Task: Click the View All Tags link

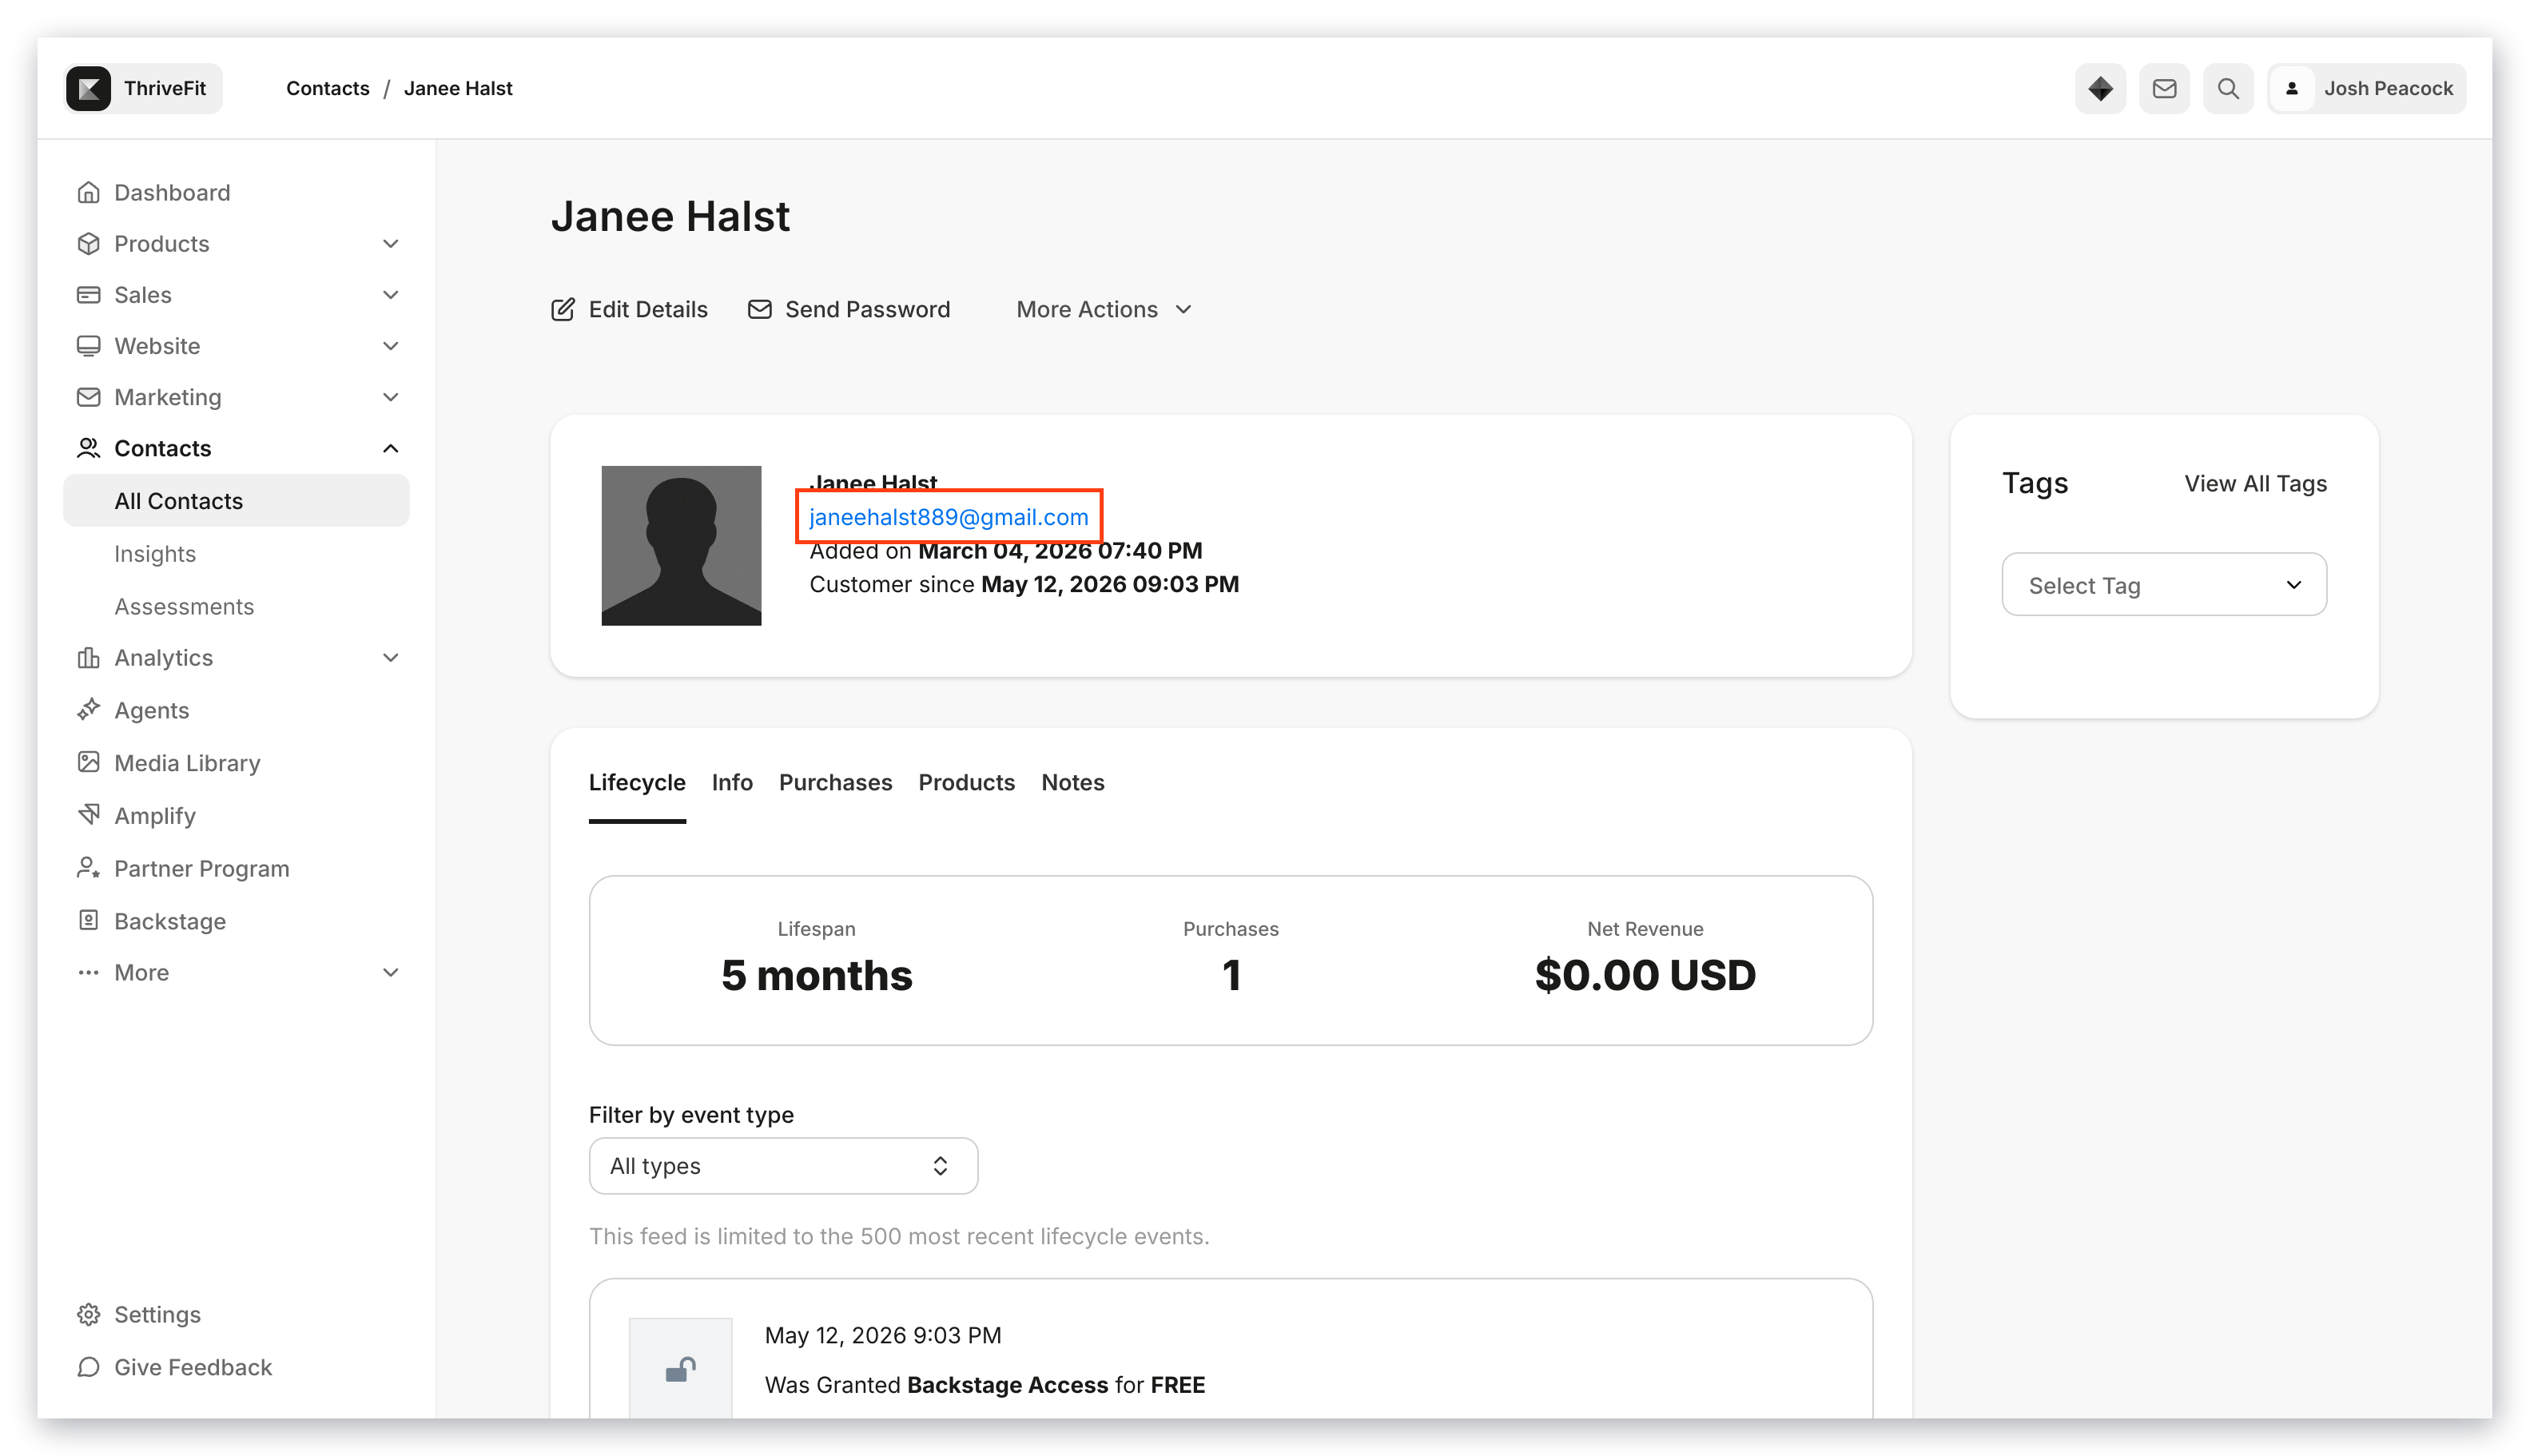Action: click(2255, 483)
